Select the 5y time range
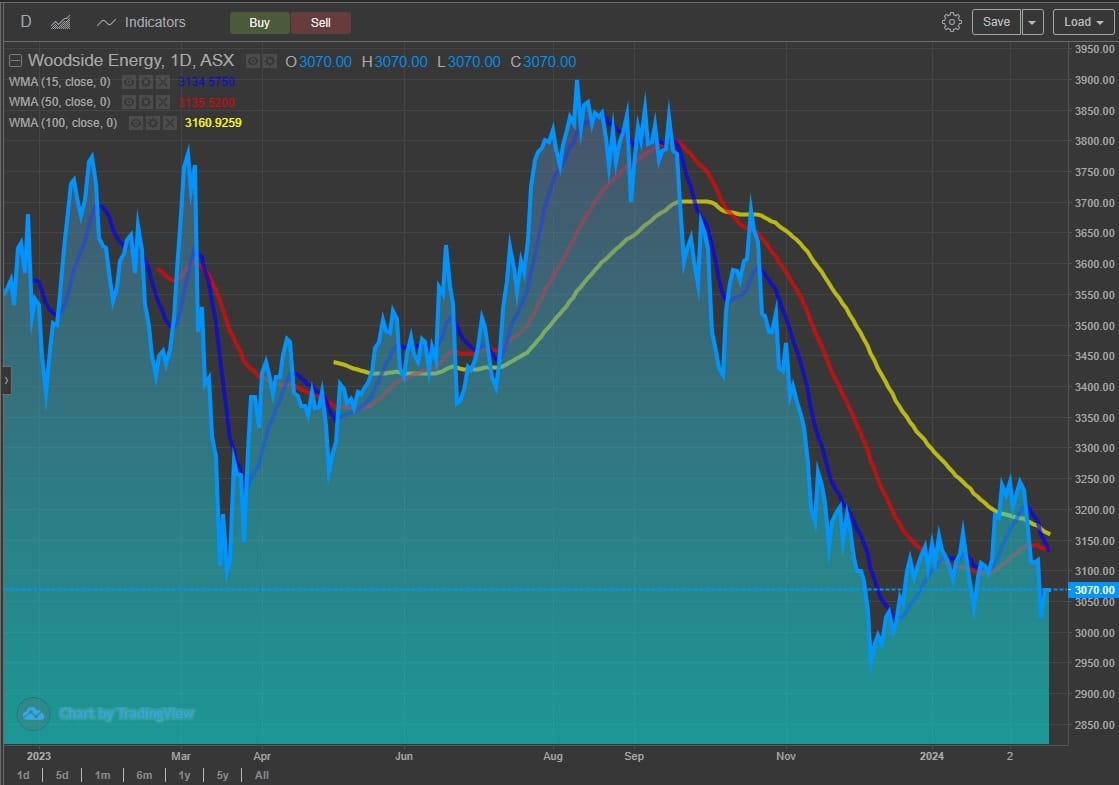The width and height of the screenshot is (1119, 785). (223, 775)
